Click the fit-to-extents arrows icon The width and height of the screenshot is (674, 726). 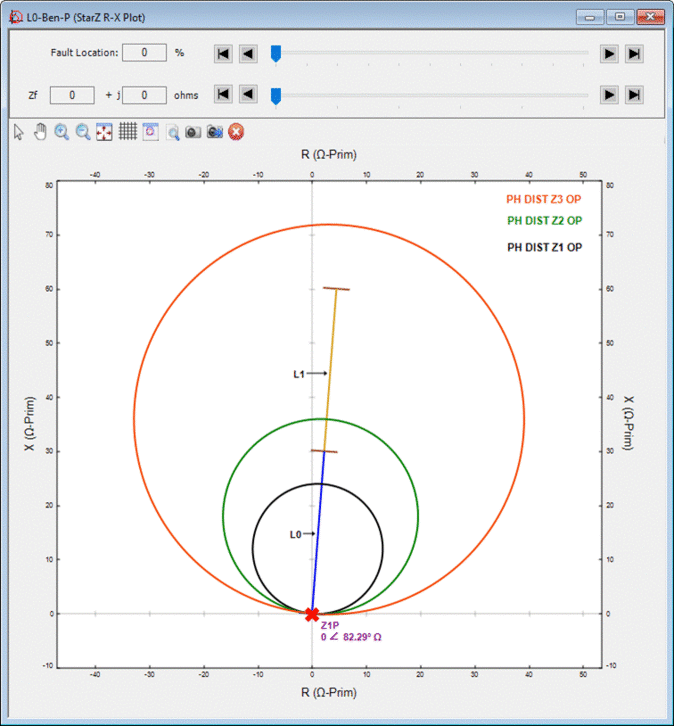pyautogui.click(x=105, y=131)
